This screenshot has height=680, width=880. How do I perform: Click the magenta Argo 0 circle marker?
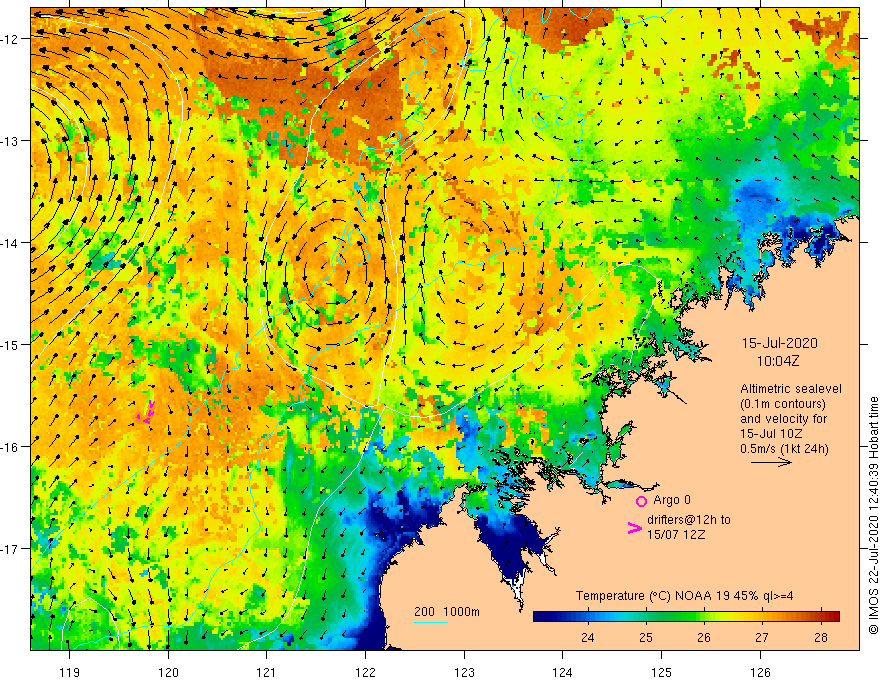click(x=641, y=501)
